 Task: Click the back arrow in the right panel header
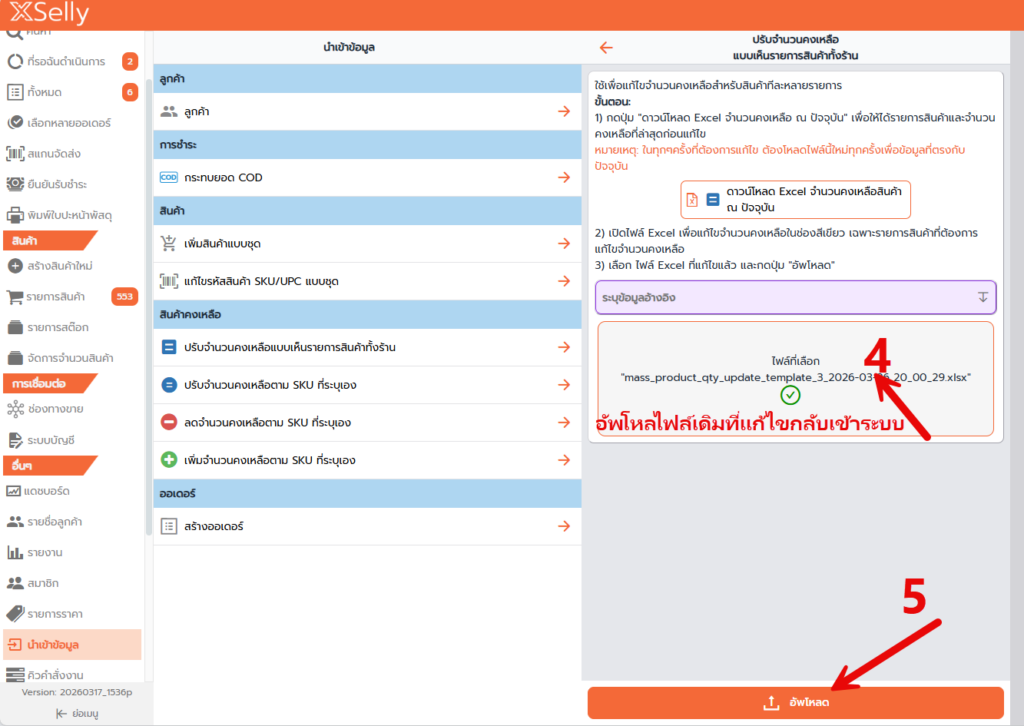click(x=606, y=47)
